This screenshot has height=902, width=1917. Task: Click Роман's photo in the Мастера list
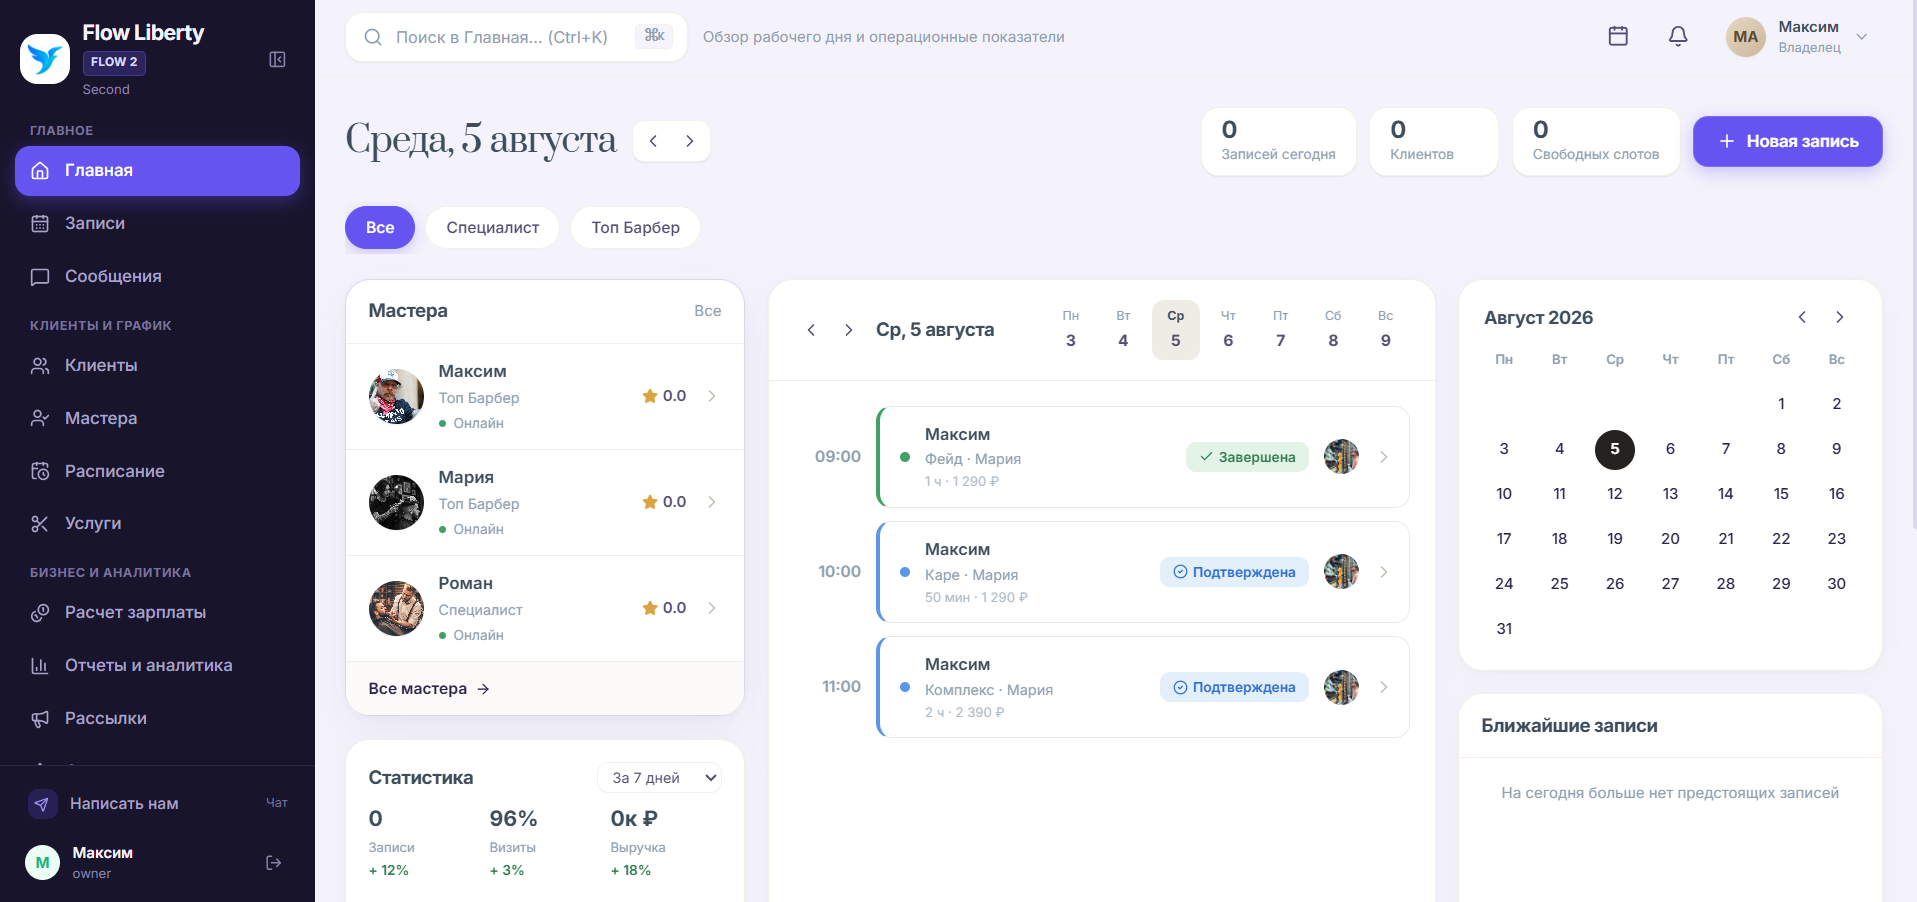pyautogui.click(x=396, y=608)
